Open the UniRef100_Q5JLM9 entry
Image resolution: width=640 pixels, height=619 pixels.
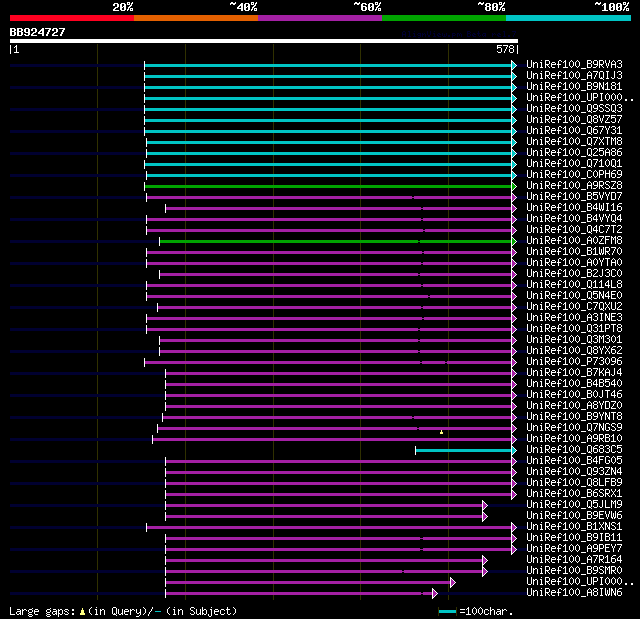(x=574, y=505)
